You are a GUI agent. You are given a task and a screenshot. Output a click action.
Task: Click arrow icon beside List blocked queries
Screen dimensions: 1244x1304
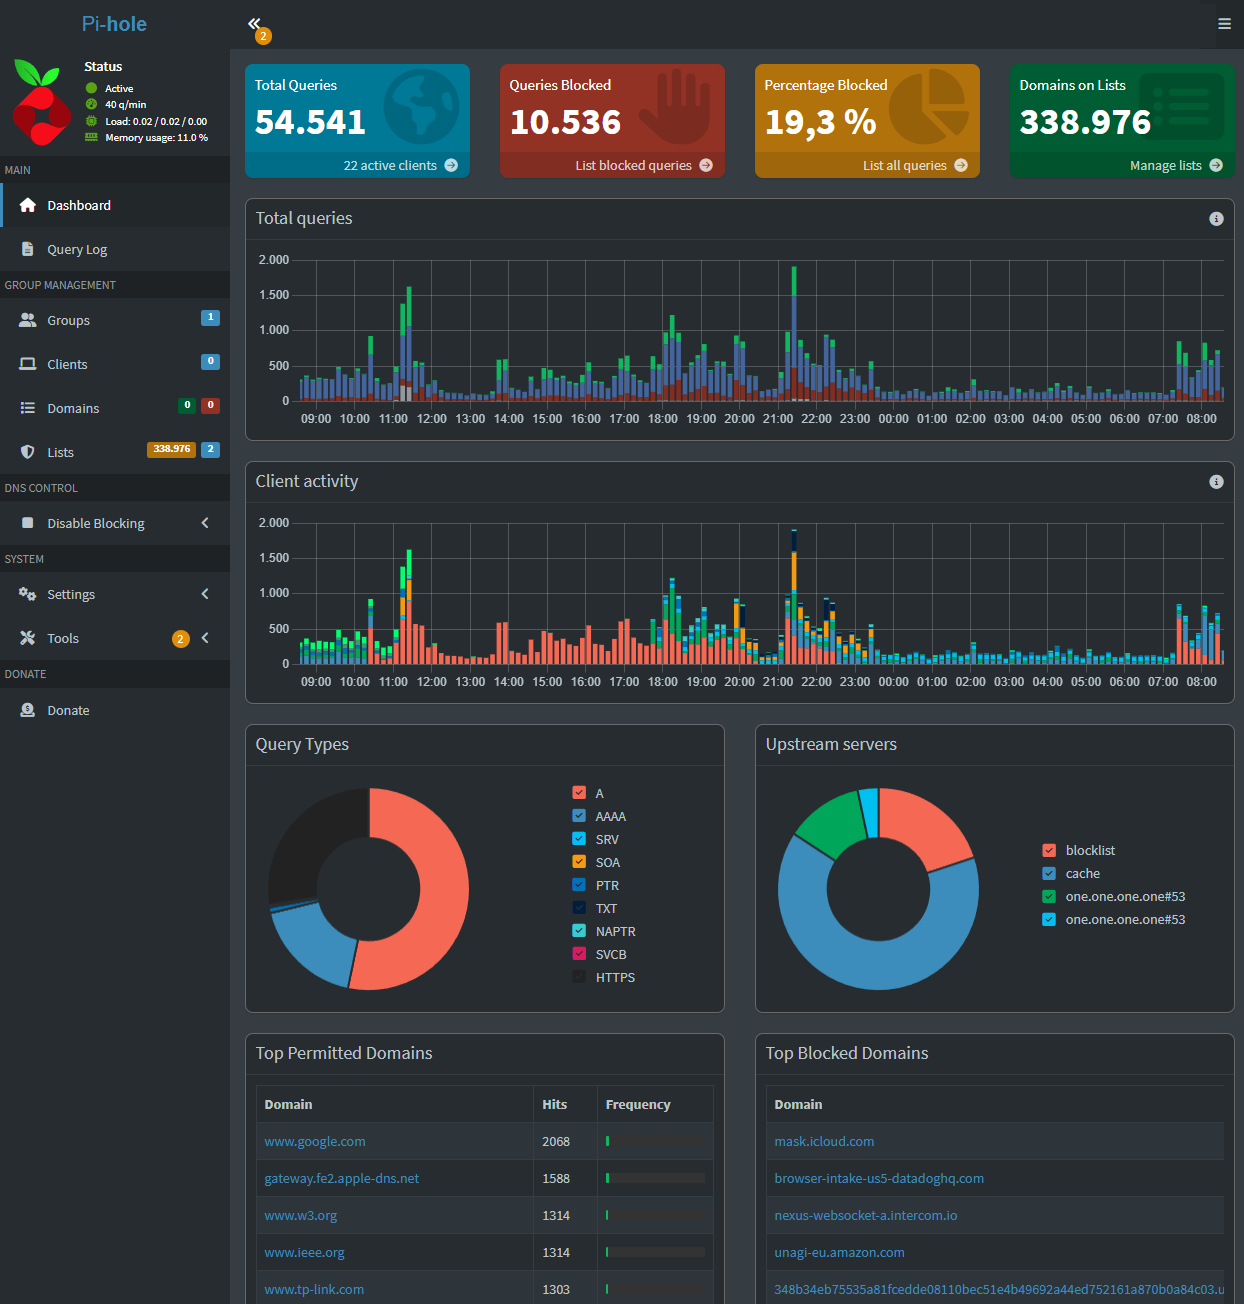[706, 165]
